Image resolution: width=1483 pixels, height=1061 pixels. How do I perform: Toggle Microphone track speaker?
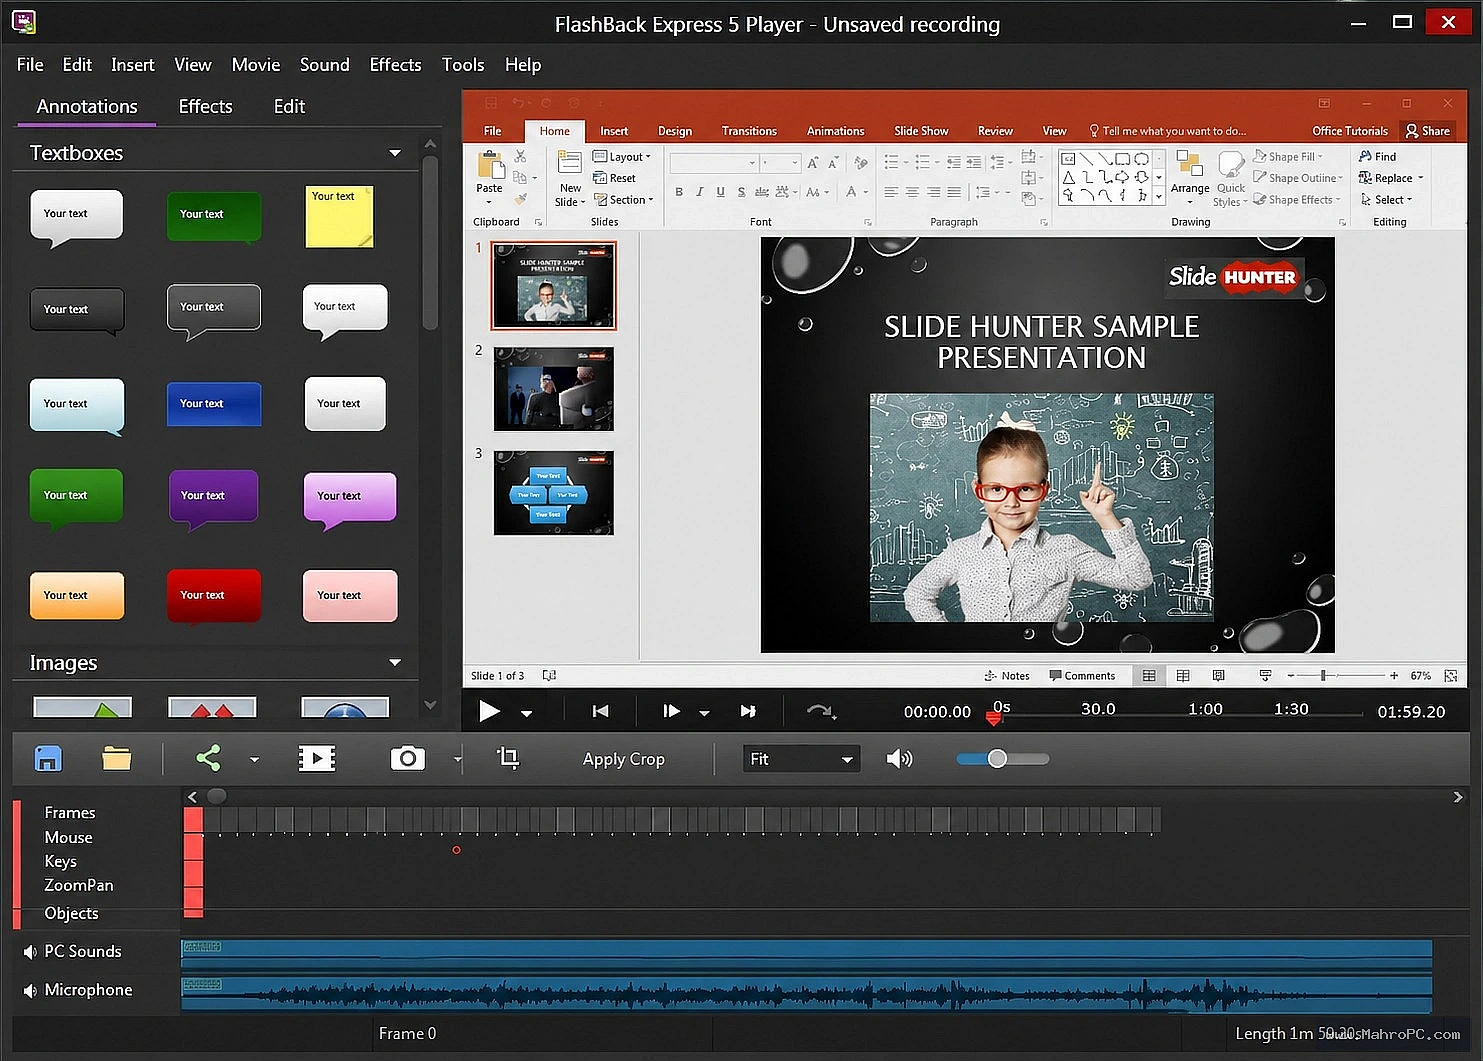coord(30,990)
